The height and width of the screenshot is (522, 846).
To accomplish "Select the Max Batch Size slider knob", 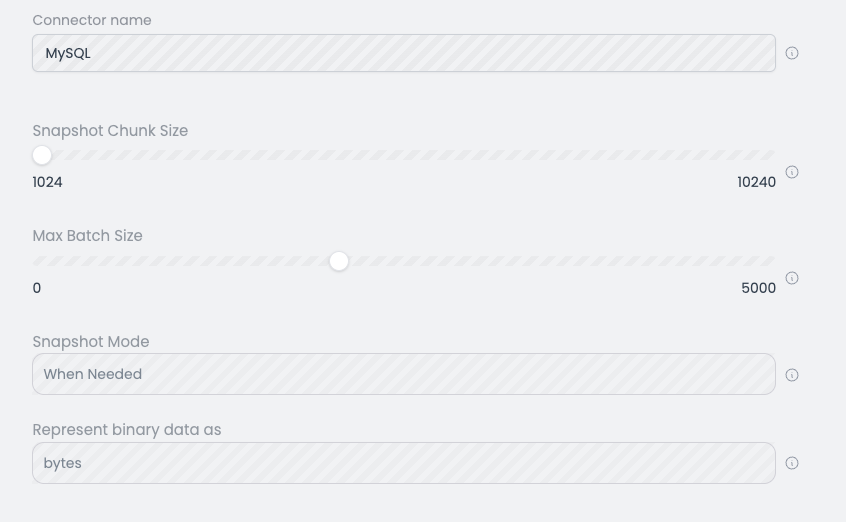I will pos(339,261).
